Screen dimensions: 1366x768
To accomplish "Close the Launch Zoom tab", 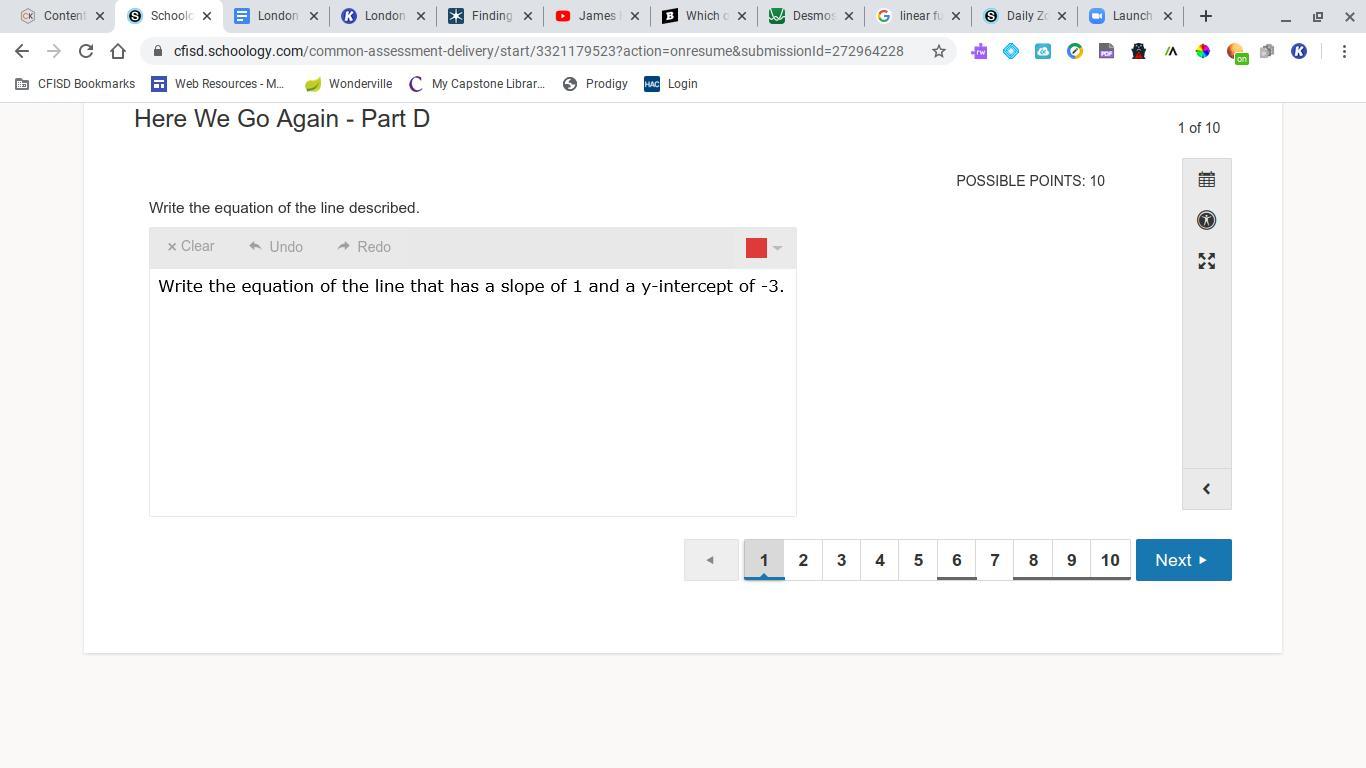I will (1167, 16).
